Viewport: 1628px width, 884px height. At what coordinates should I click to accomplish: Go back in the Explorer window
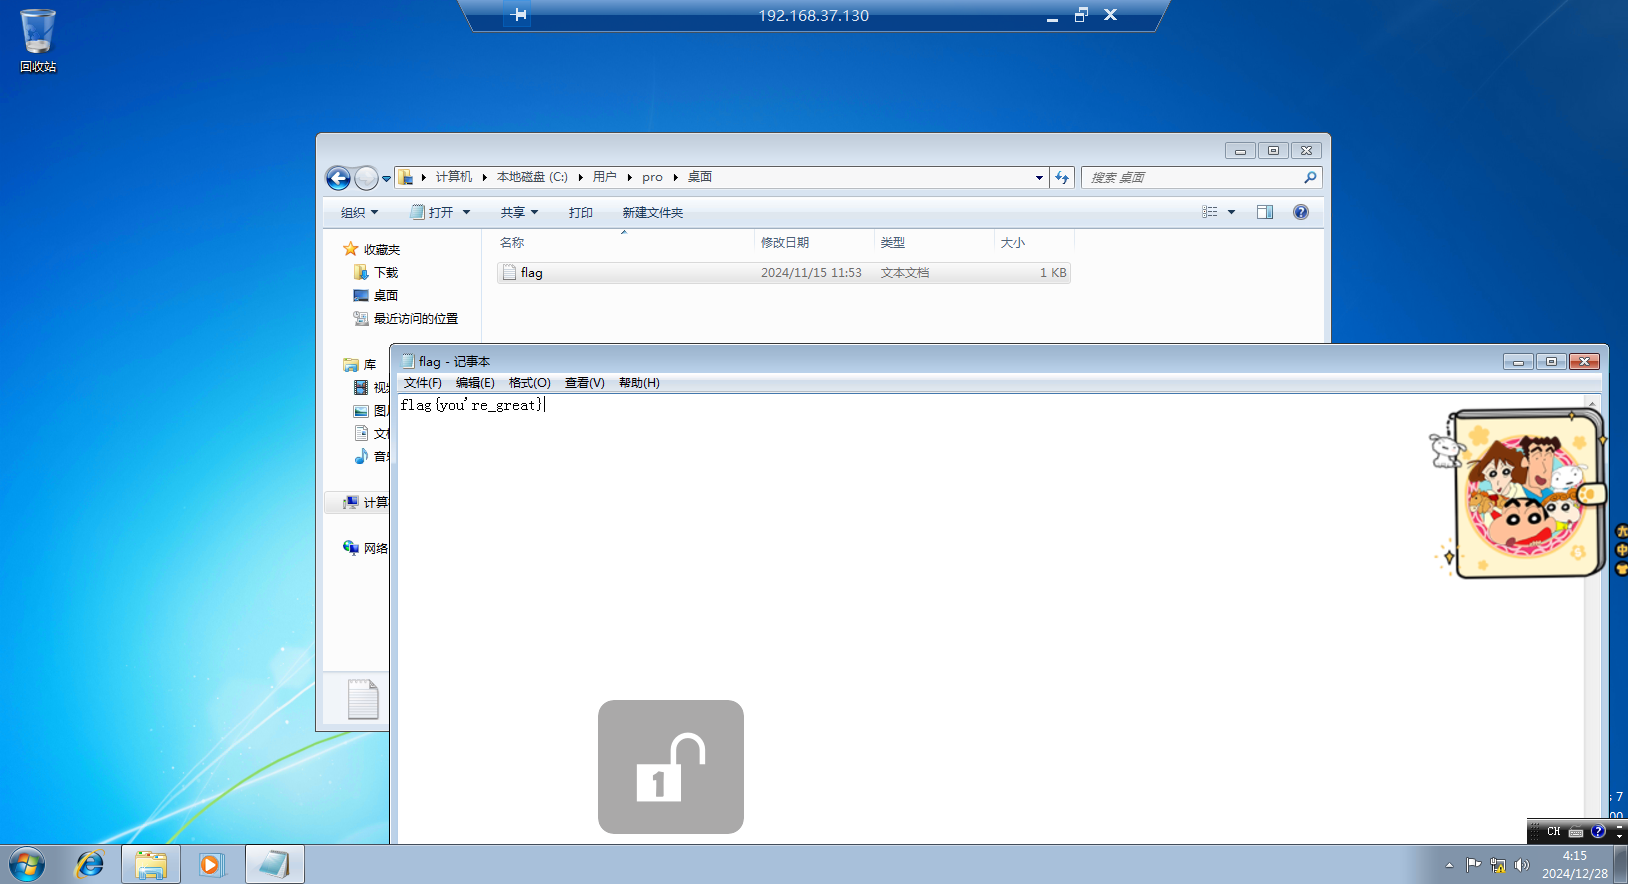339,178
